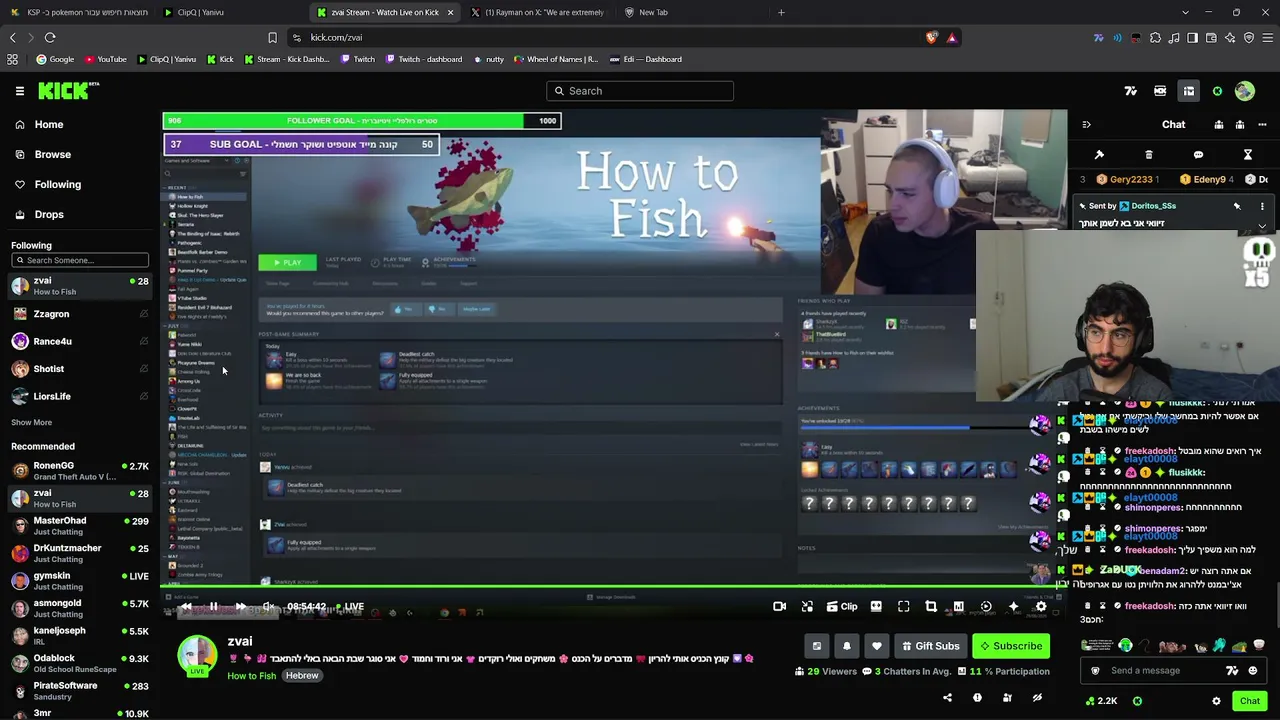Image resolution: width=1280 pixels, height=720 pixels.
Task: Click the Hebrew language tag
Action: pos(302,676)
